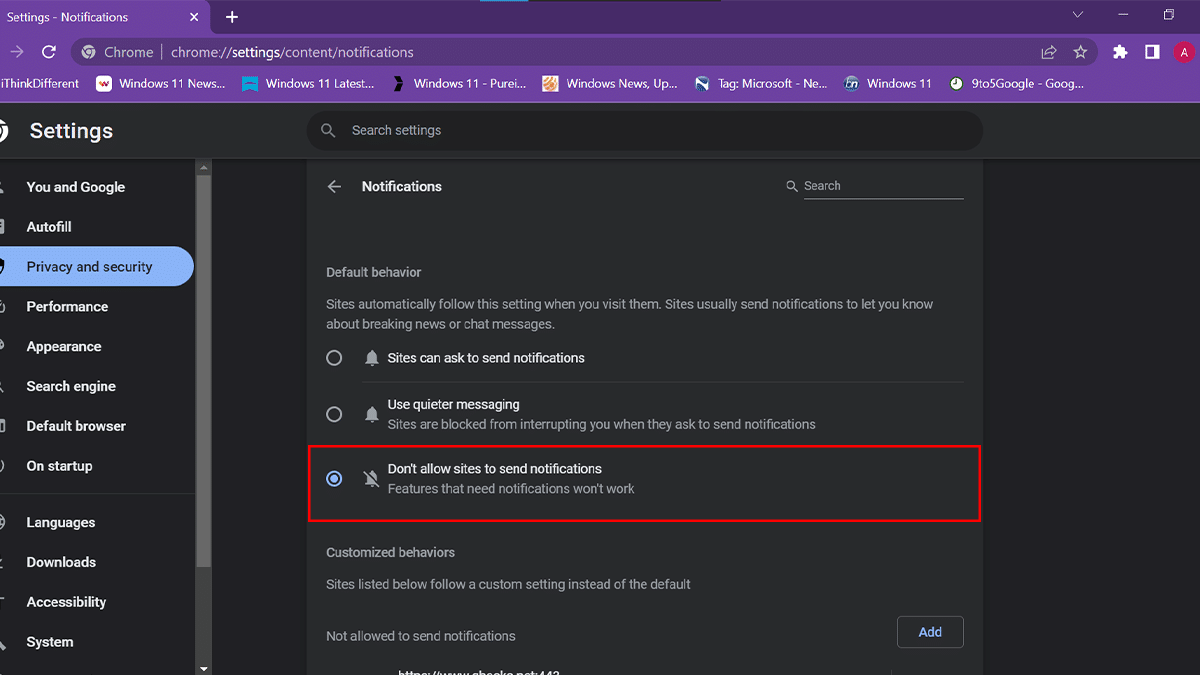Viewport: 1200px width, 675px height.
Task: Click the back arrow beside Notifications
Action: click(334, 187)
